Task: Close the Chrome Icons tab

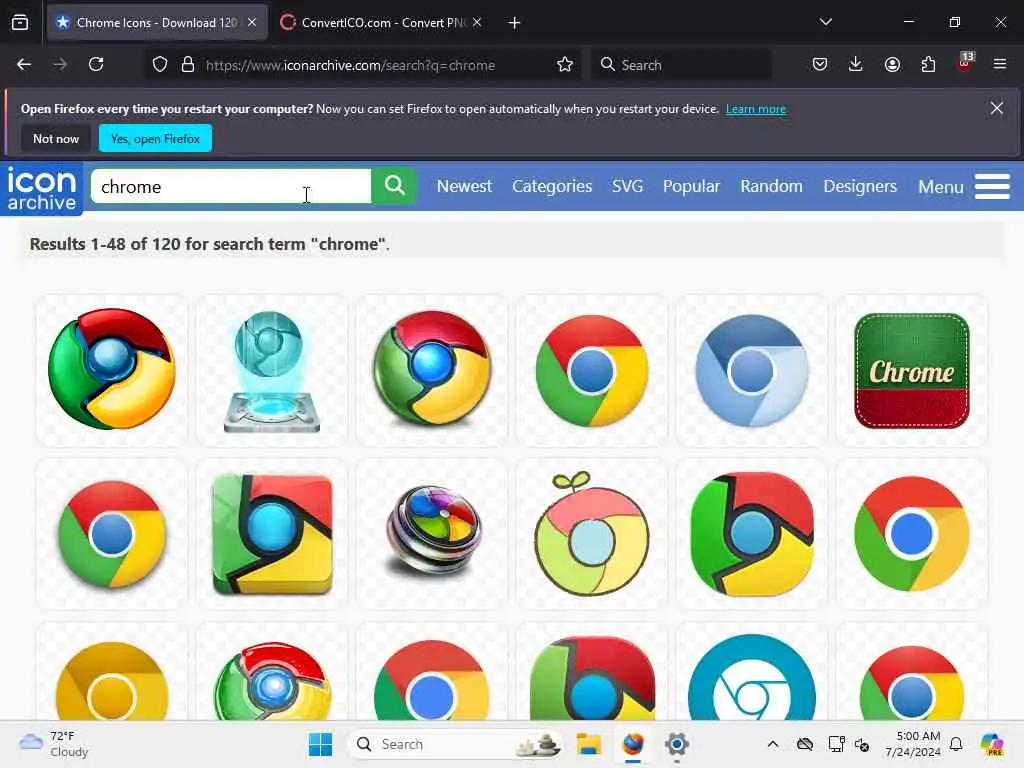Action: click(252, 22)
